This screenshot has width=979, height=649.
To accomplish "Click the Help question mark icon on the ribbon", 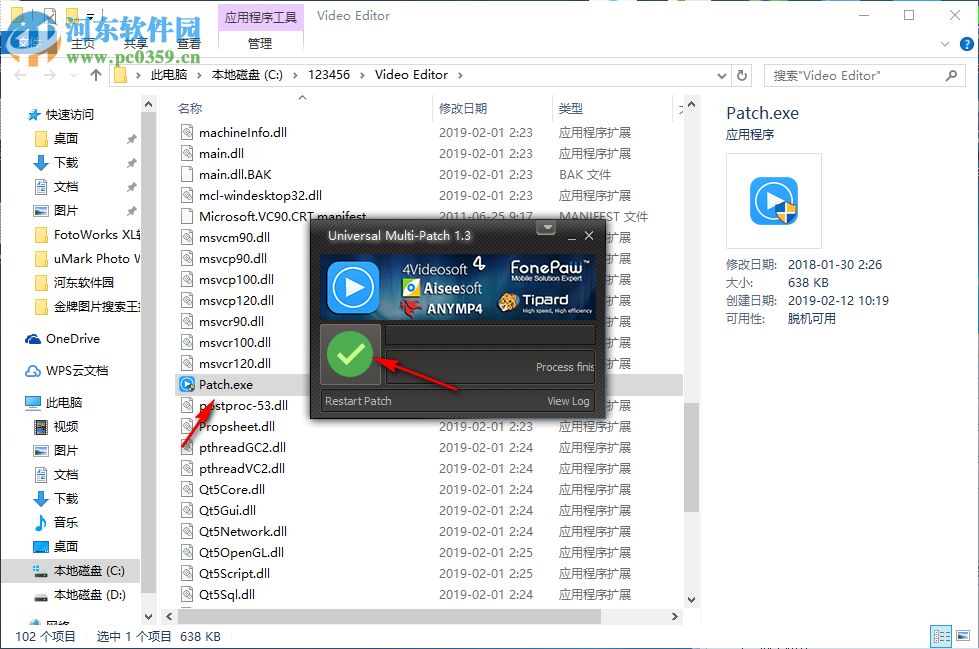I will click(966, 44).
